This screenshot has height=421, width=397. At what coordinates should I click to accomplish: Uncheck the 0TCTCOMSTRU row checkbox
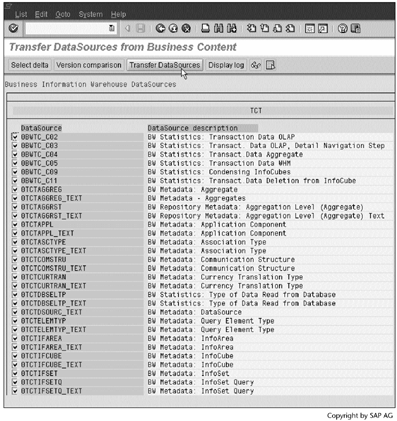tap(14, 259)
